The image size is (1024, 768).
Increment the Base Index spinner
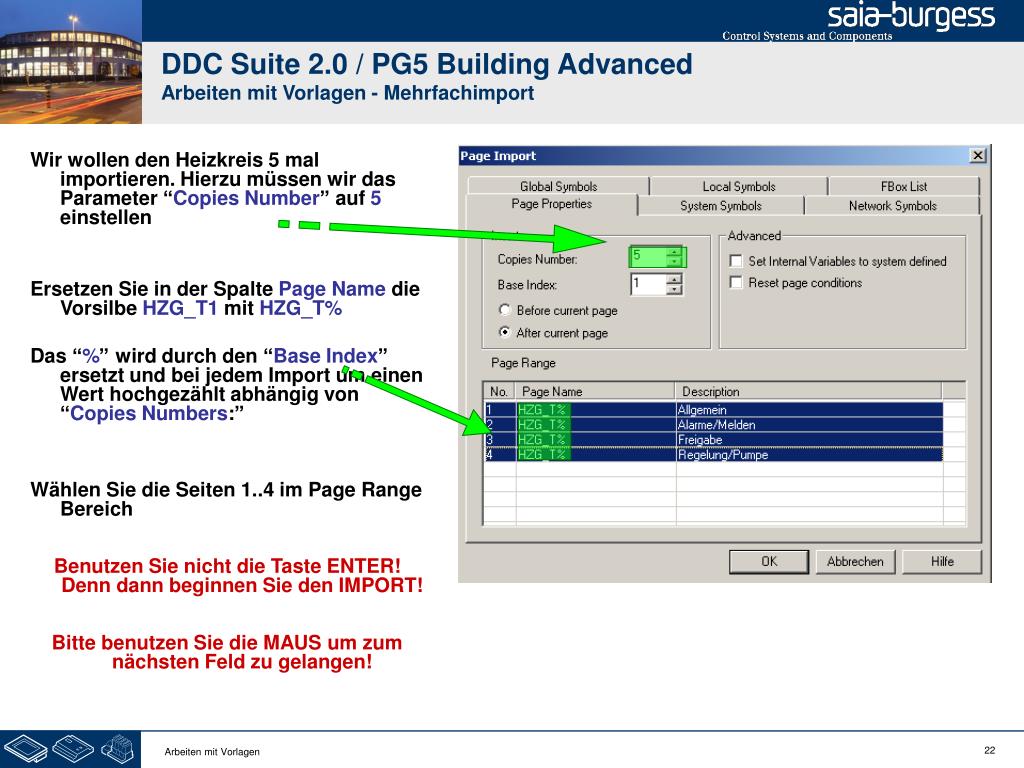coord(674,280)
